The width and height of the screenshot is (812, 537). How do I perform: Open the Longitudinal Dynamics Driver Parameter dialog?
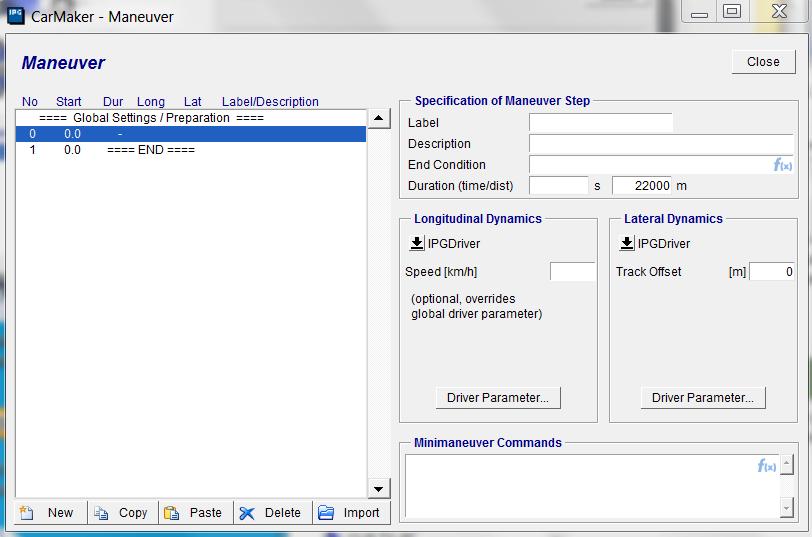click(498, 398)
